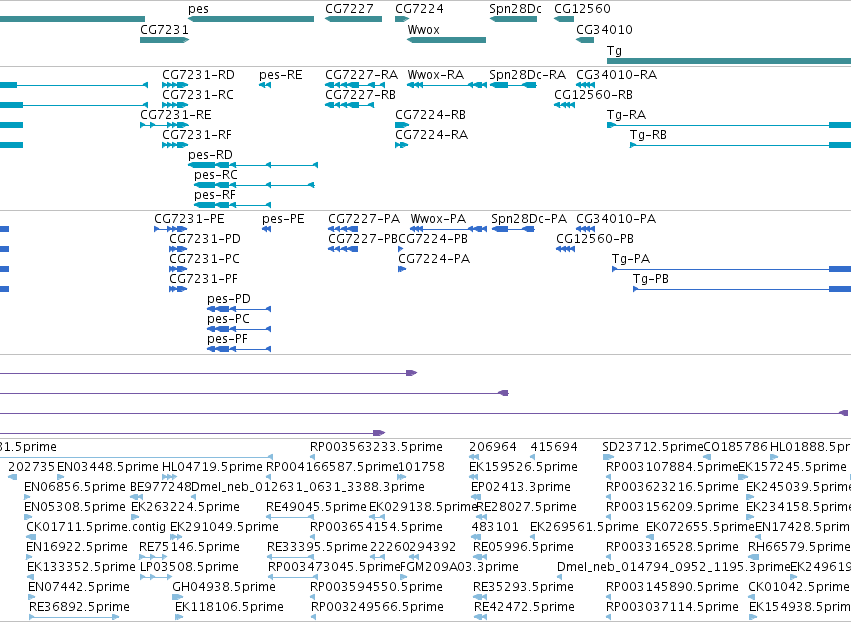Screen dimensions: 851x622
Task: Open protein Spn28Dc-PA
Action: [x=529, y=219]
